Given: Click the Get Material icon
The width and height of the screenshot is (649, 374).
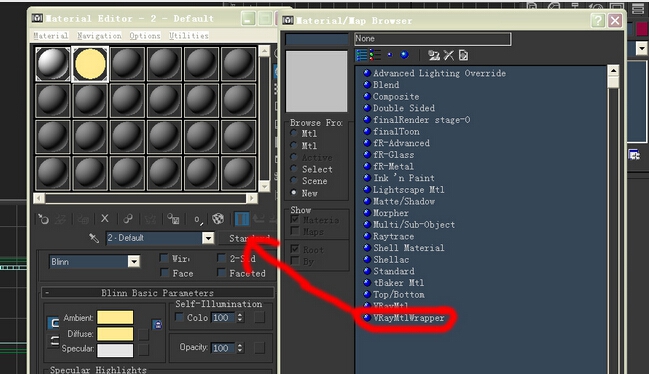Looking at the screenshot, I should [x=43, y=218].
